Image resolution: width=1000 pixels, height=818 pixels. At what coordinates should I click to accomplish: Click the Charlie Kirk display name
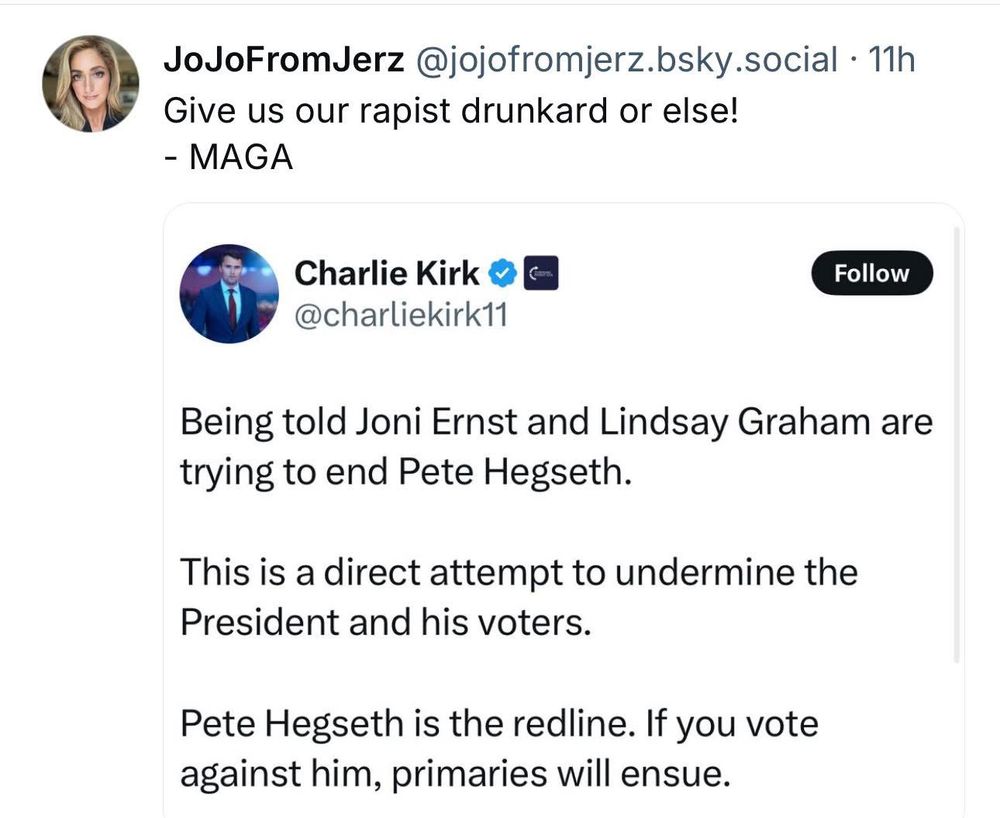tap(387, 272)
